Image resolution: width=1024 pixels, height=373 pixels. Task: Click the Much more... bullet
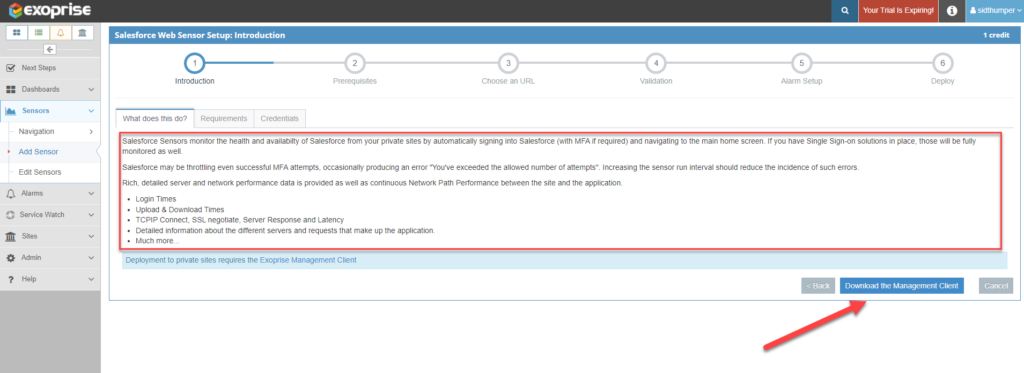pos(157,241)
